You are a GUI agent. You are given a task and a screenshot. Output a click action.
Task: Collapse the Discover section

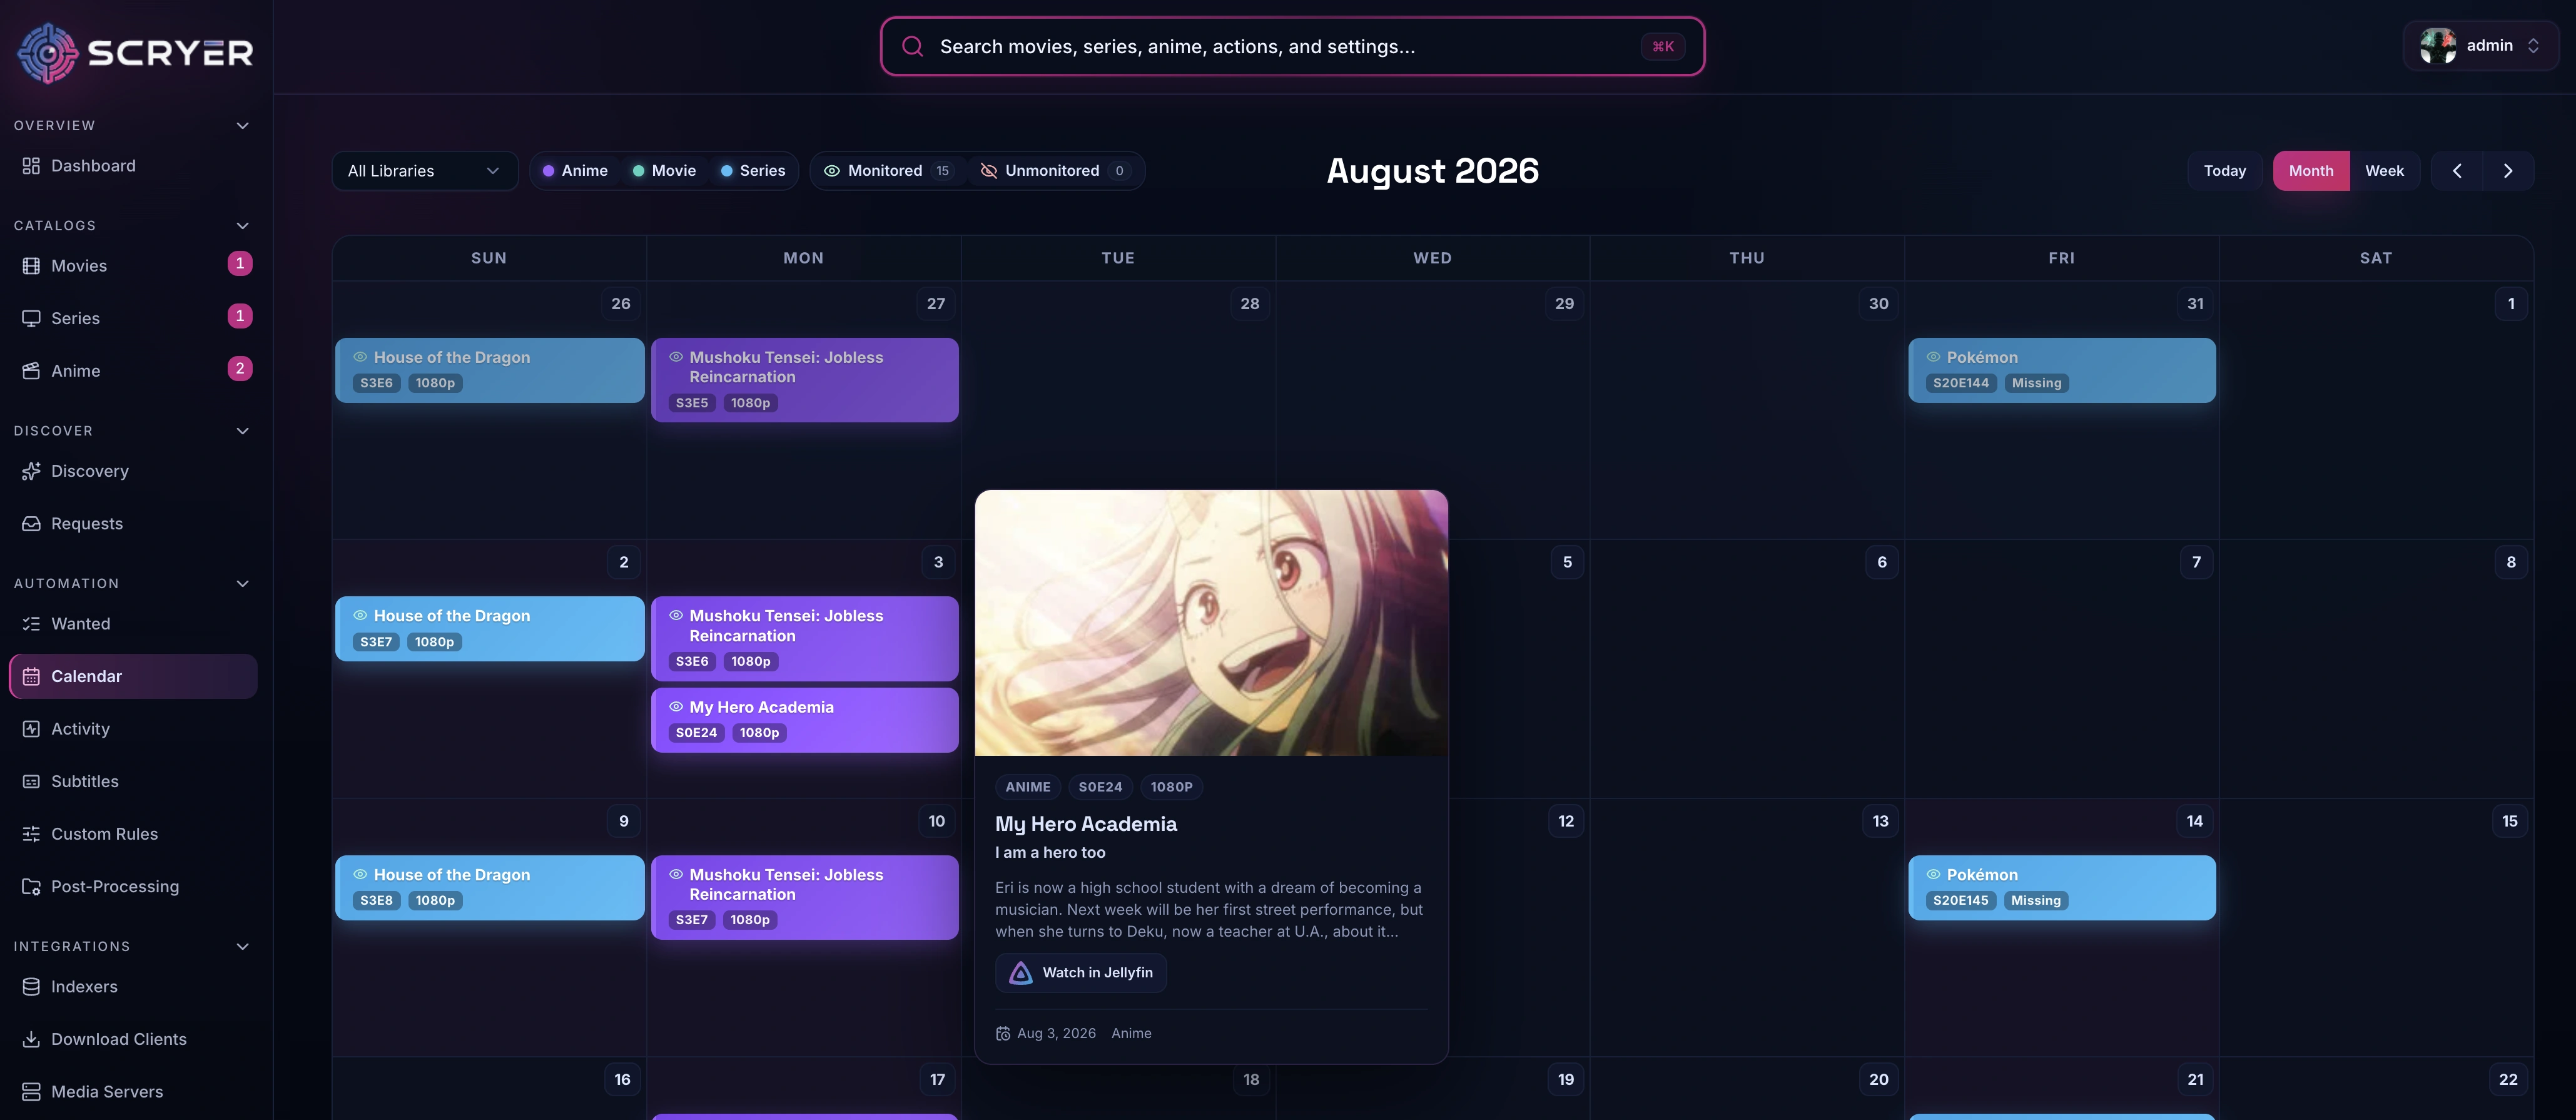[x=242, y=431]
